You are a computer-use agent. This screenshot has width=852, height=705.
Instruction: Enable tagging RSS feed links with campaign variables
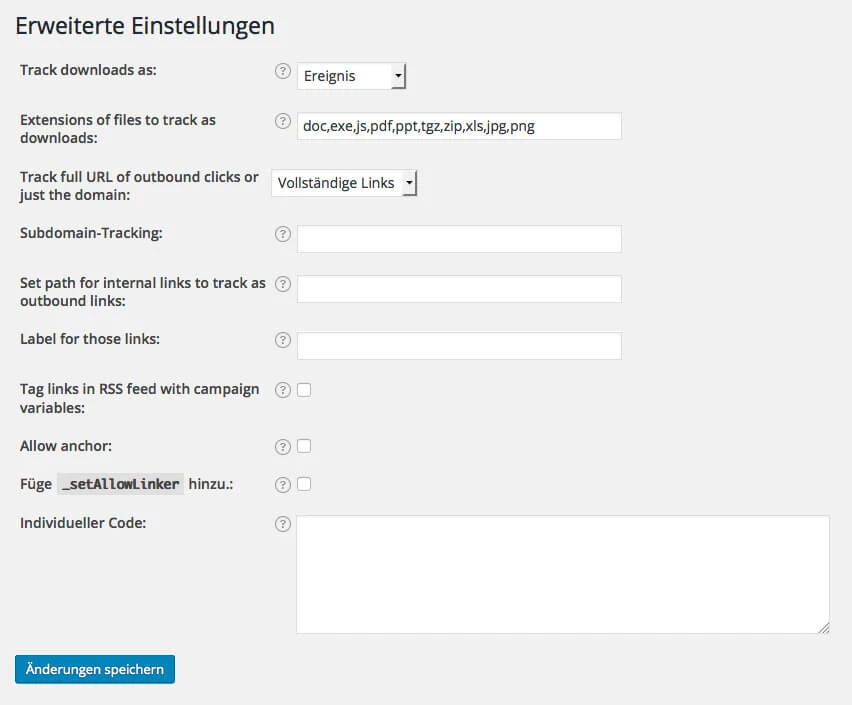point(303,389)
